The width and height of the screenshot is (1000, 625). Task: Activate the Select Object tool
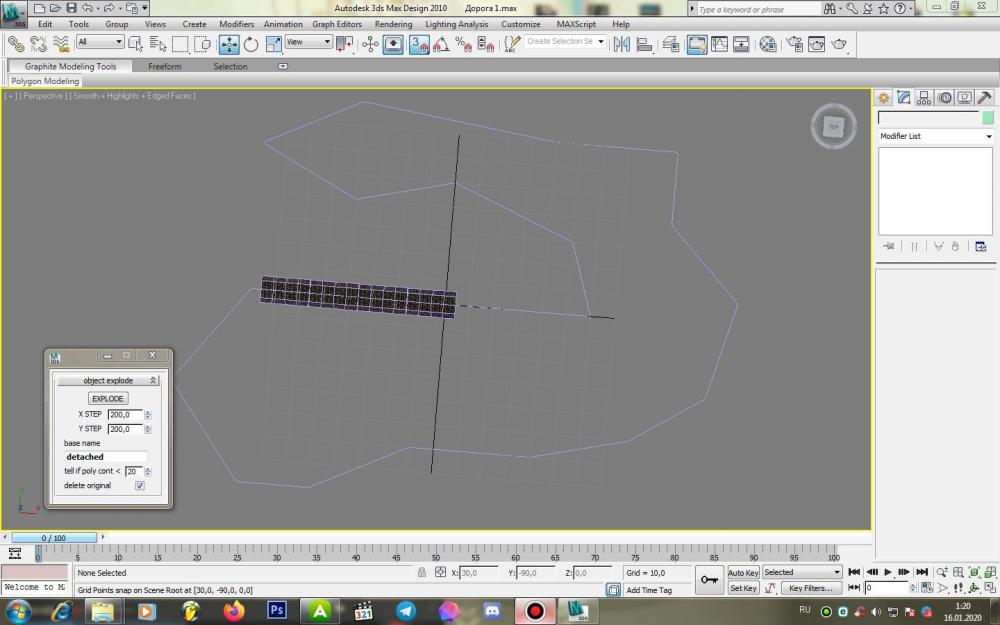coord(135,44)
